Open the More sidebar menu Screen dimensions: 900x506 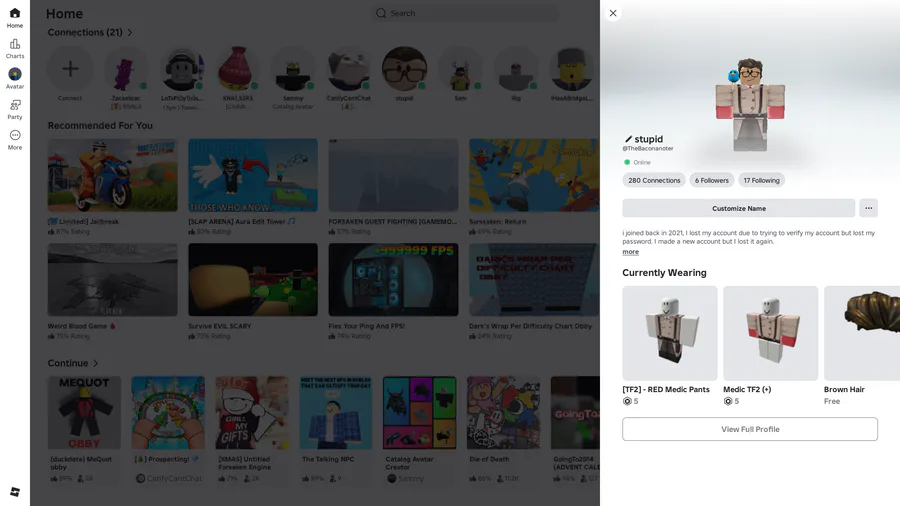pyautogui.click(x=15, y=139)
